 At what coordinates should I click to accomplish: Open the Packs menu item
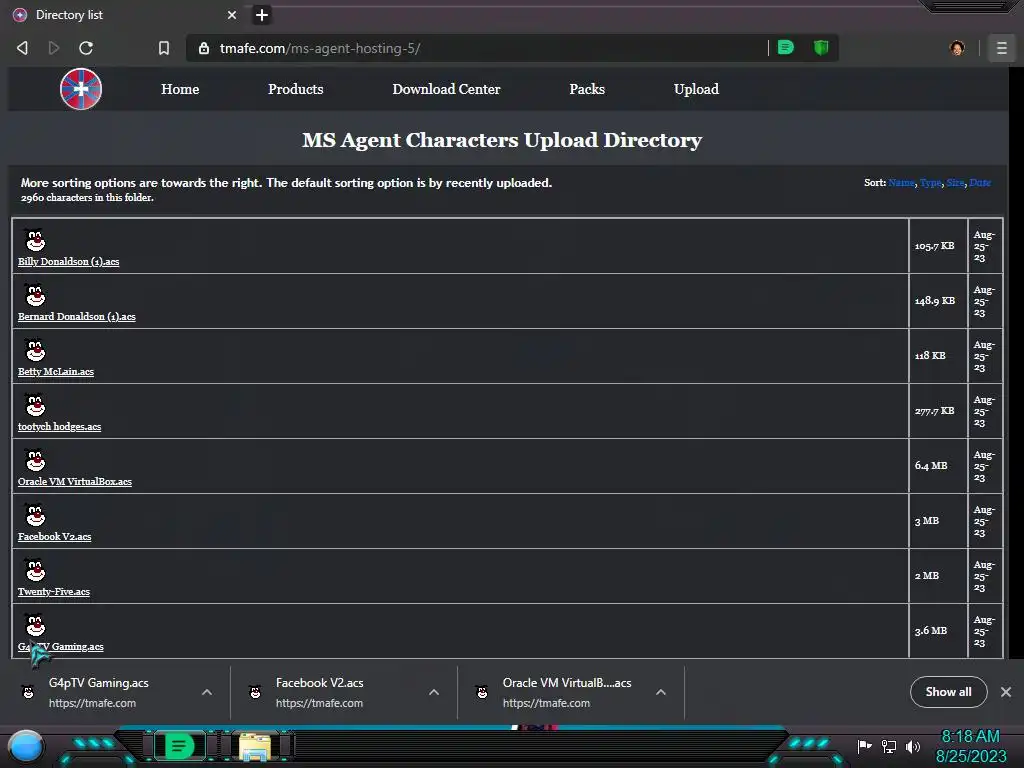[x=586, y=89]
